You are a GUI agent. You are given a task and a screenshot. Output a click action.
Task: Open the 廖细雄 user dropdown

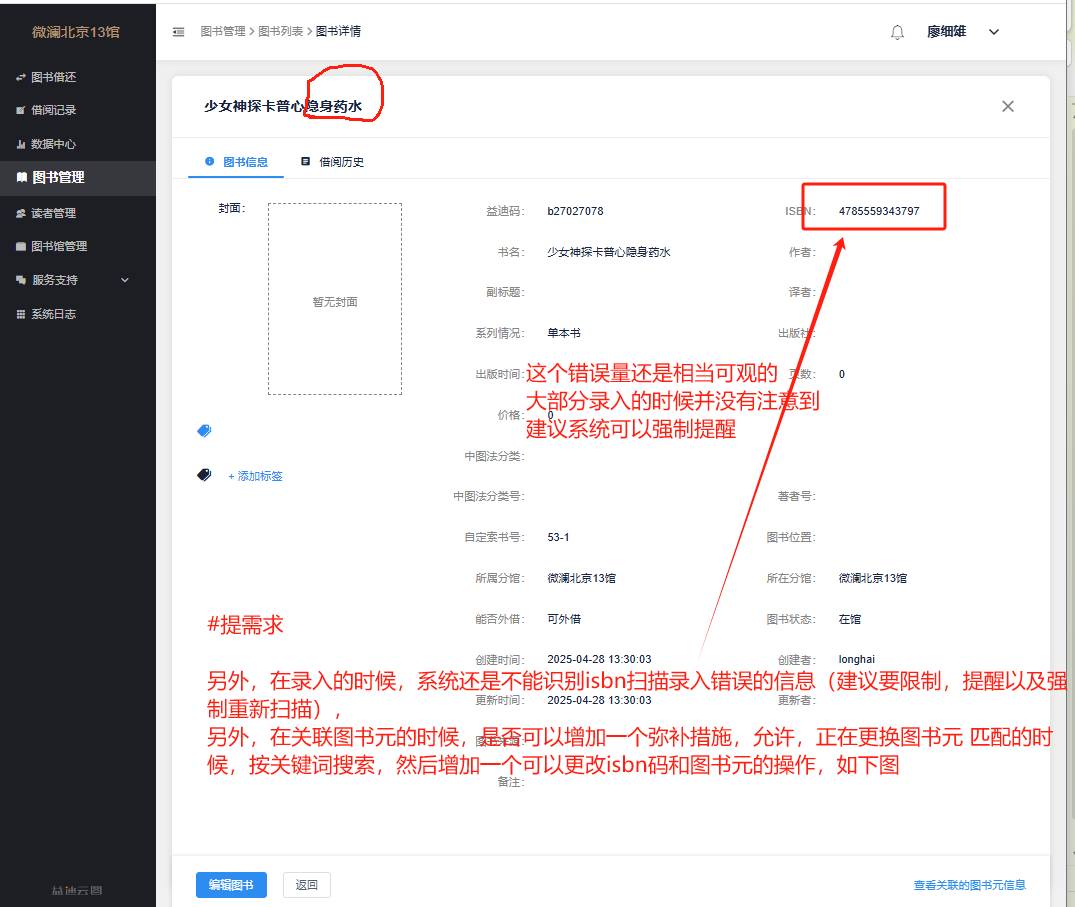point(962,32)
